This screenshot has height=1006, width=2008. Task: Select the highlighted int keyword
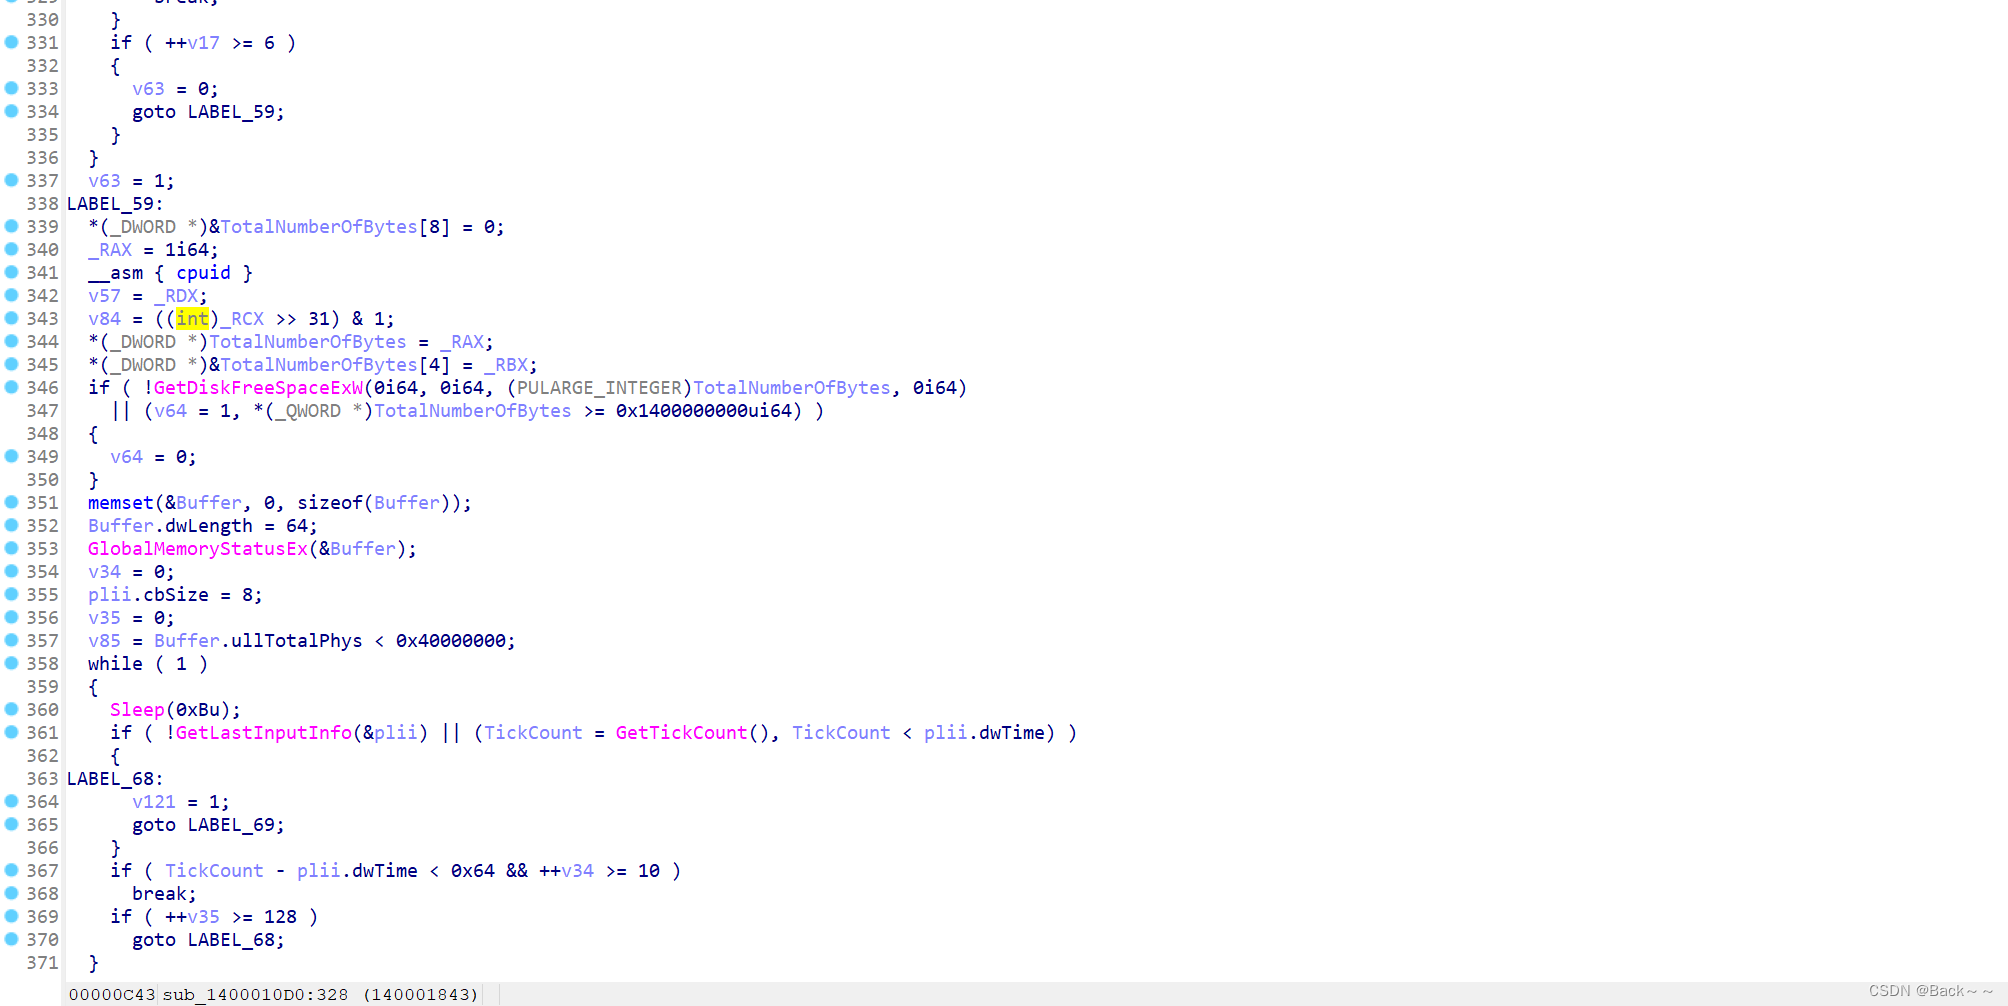[x=192, y=319]
